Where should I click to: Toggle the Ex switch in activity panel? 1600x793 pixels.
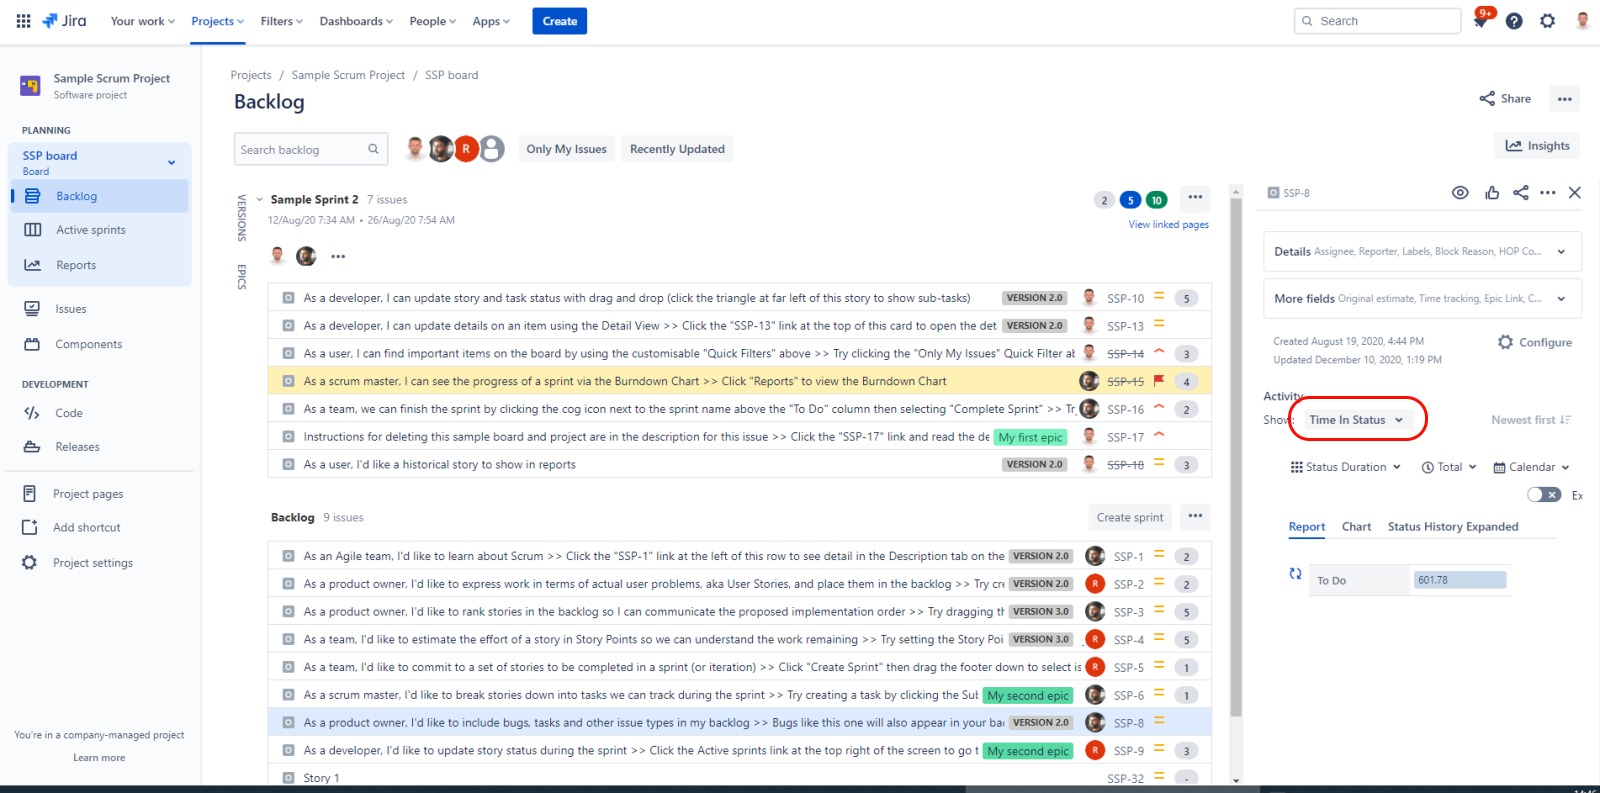1543,495
